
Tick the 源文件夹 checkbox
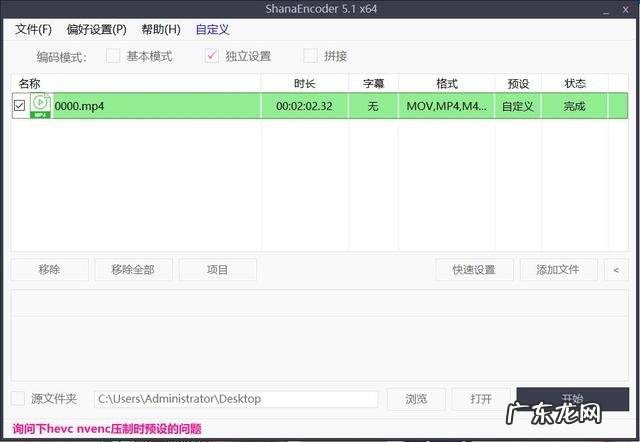coord(18,398)
